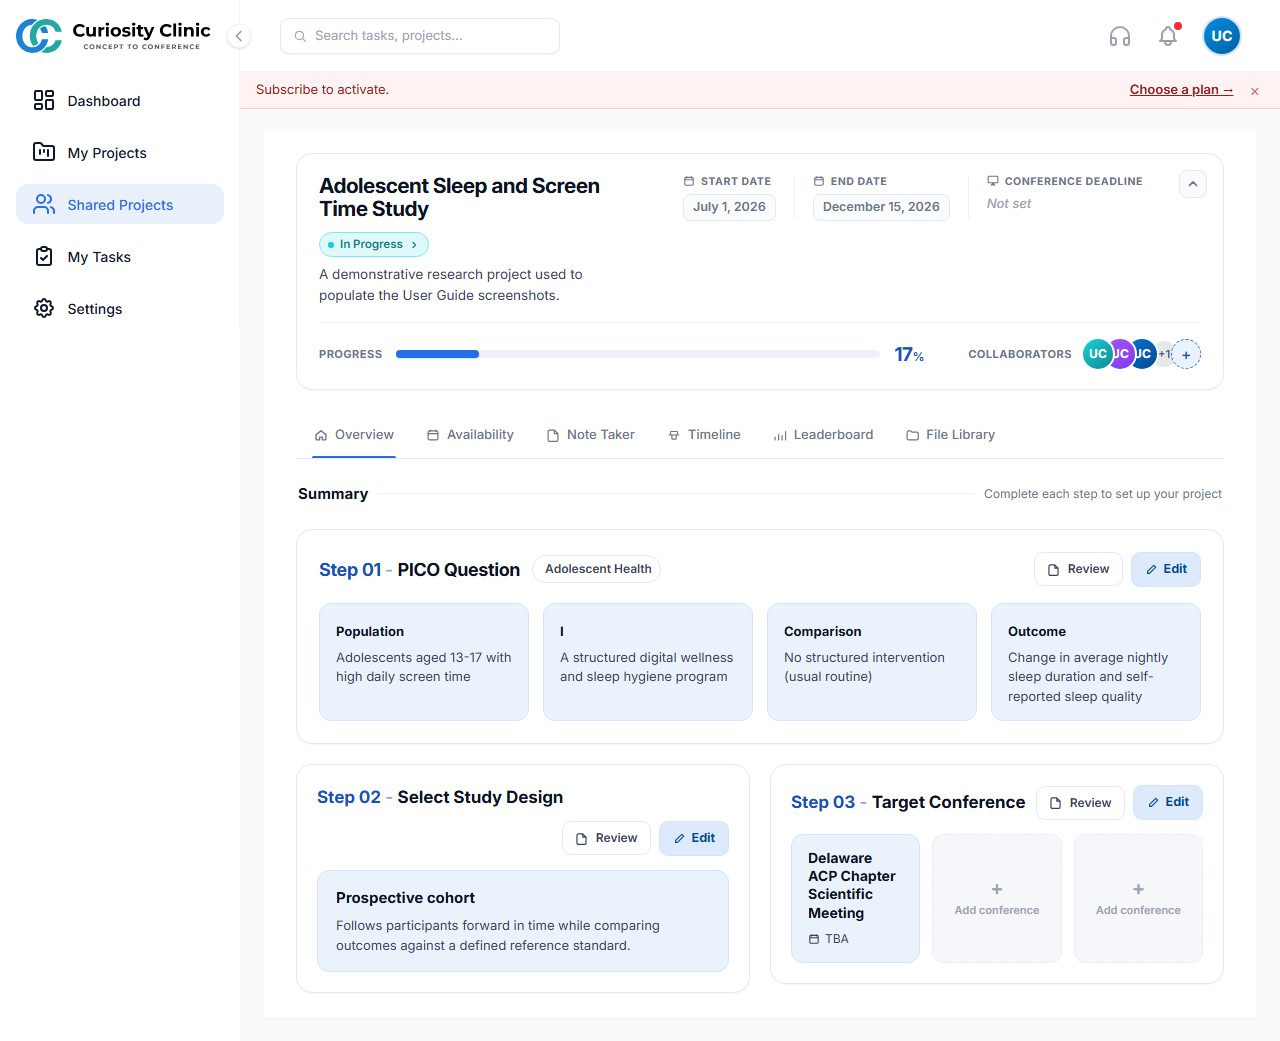Switch to the Overview tab
The height and width of the screenshot is (1041, 1280).
(354, 435)
